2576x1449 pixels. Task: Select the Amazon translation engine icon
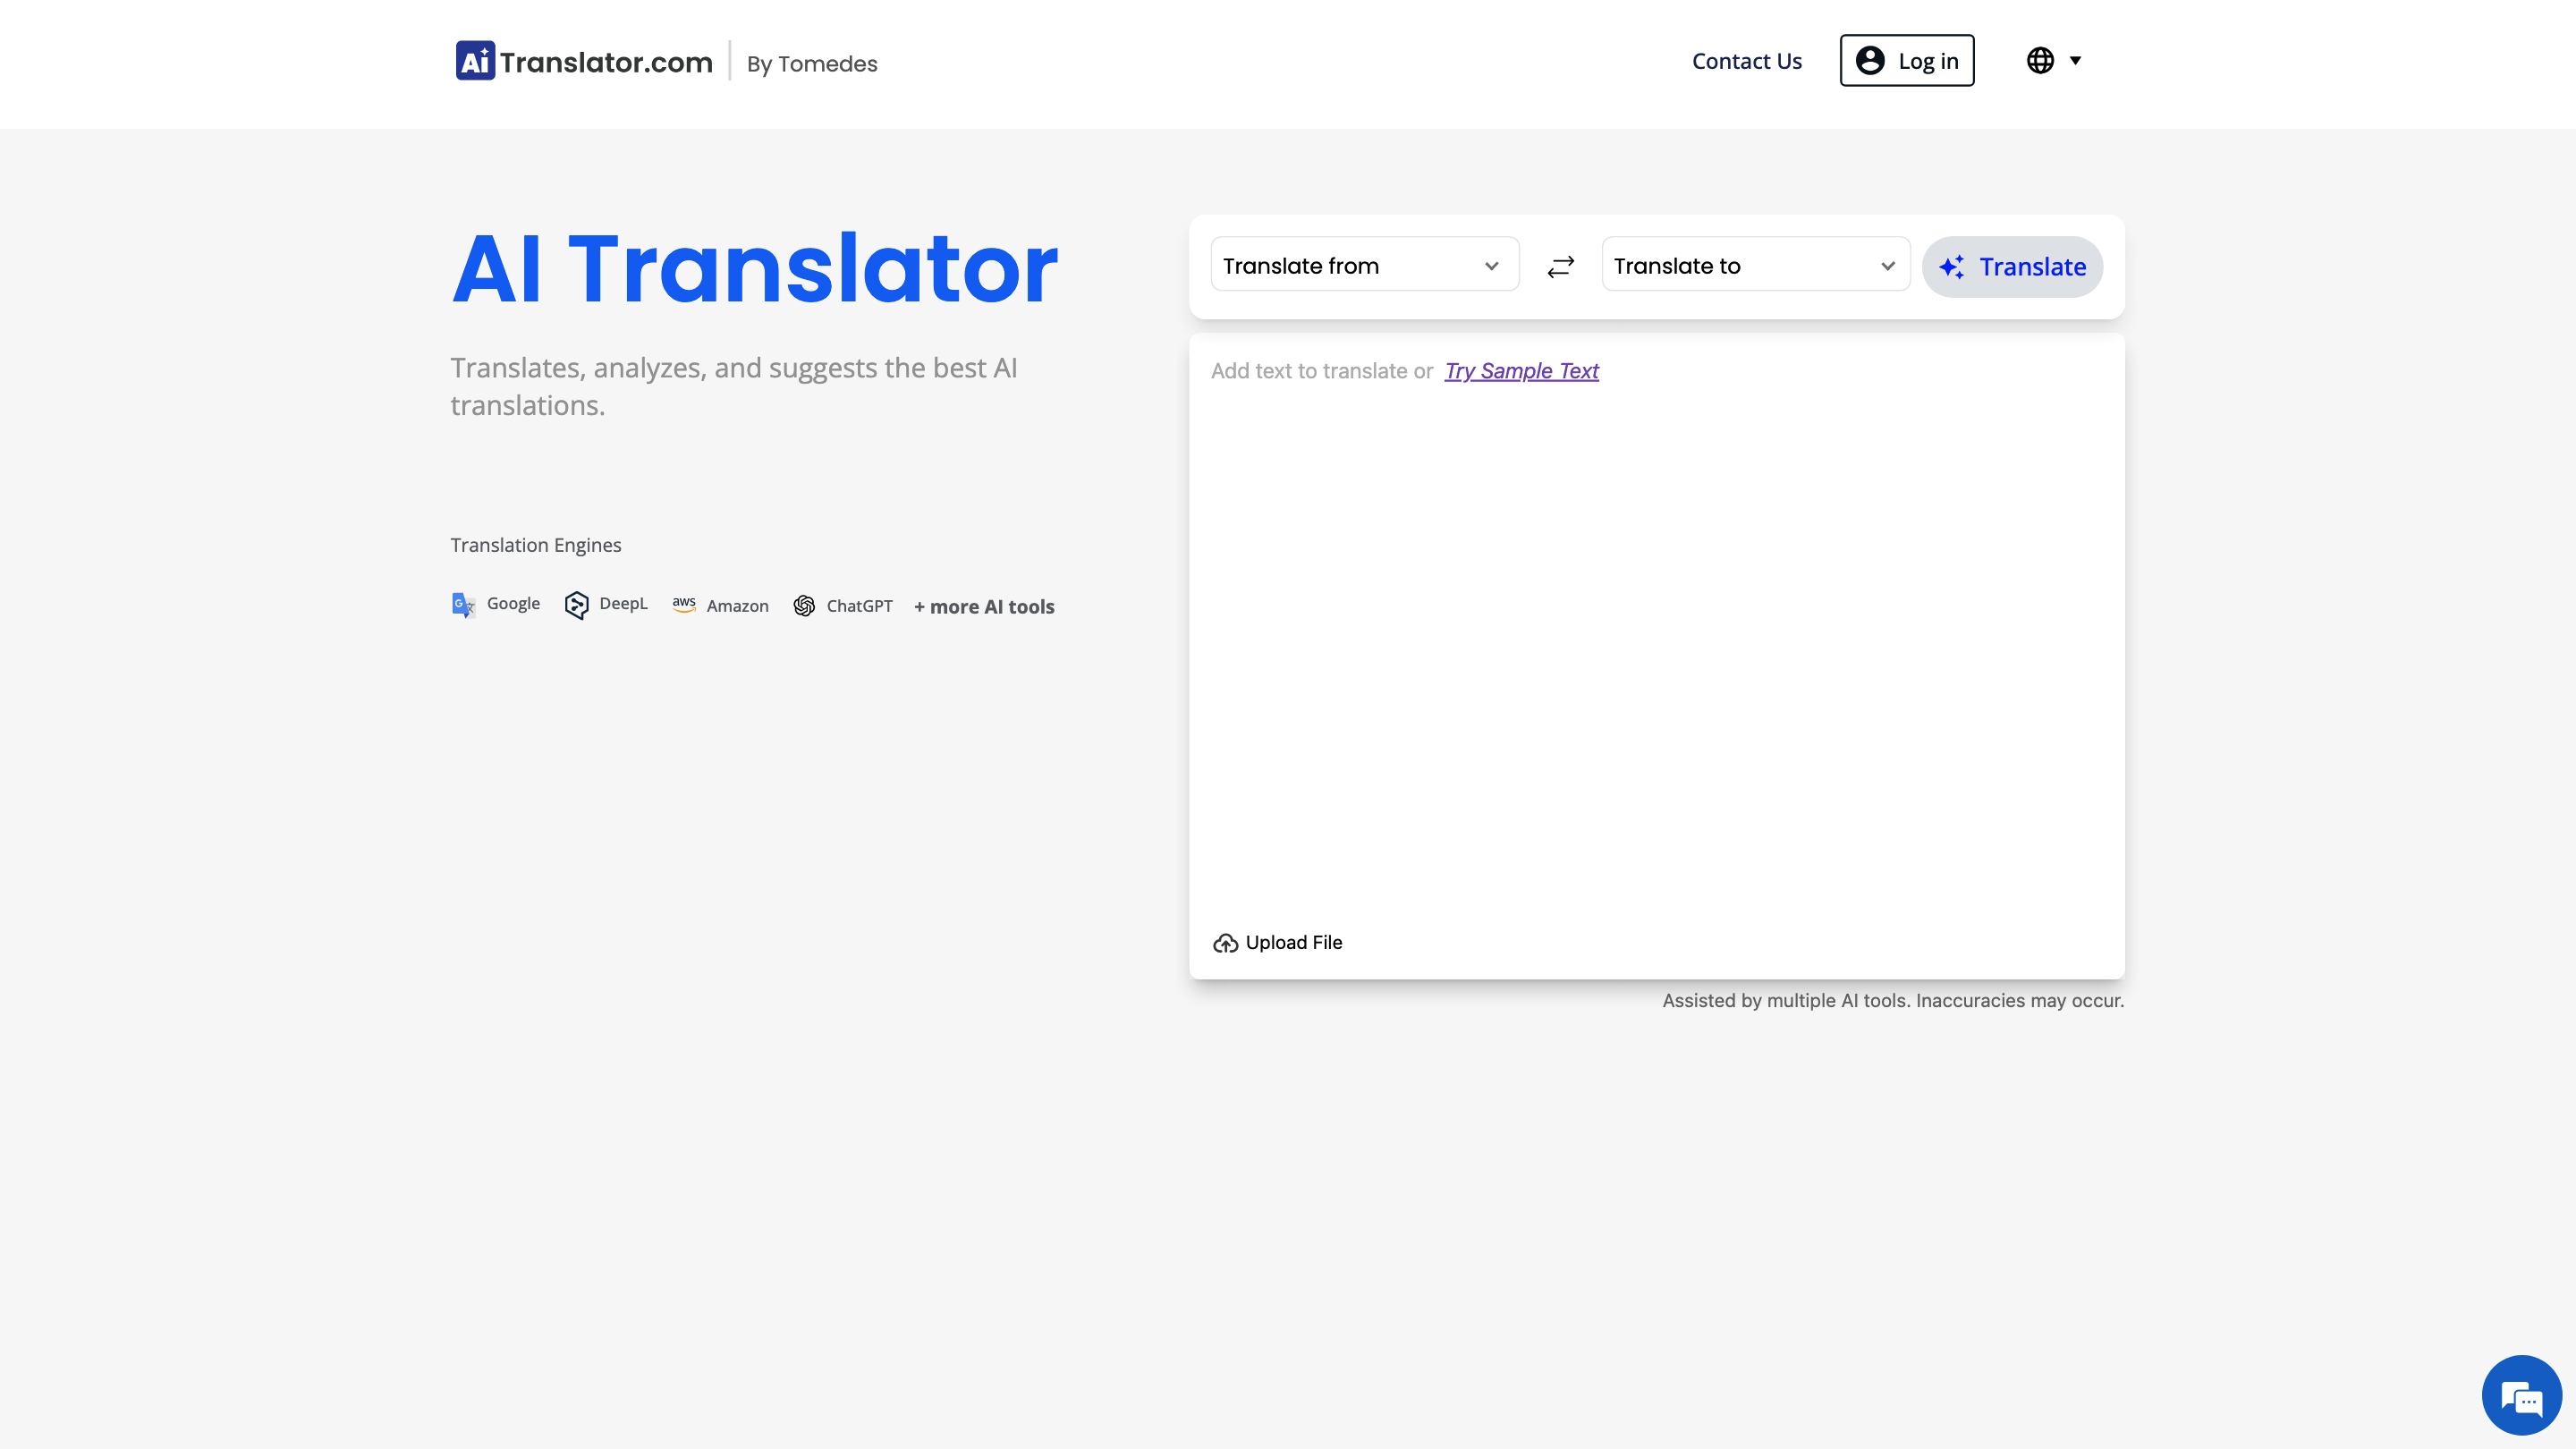(684, 605)
